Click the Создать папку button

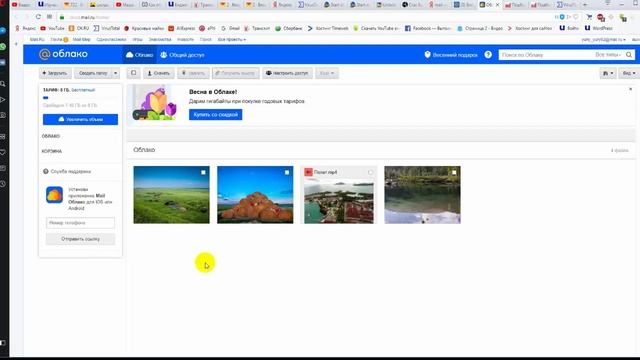click(x=93, y=73)
